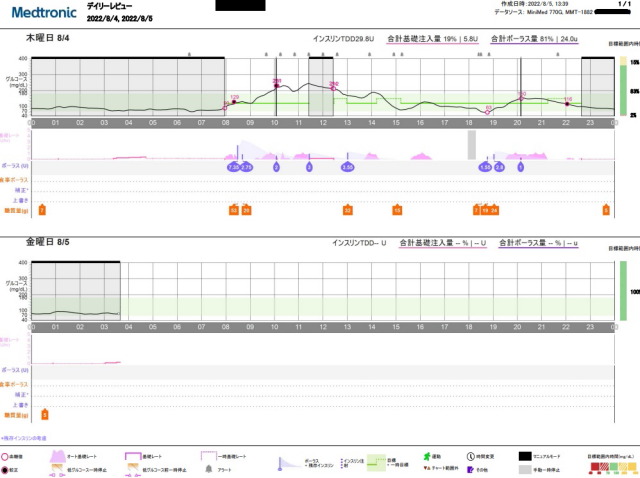Click the 3.55 U bolus marker
The height and width of the screenshot is (478, 640).
click(x=348, y=167)
